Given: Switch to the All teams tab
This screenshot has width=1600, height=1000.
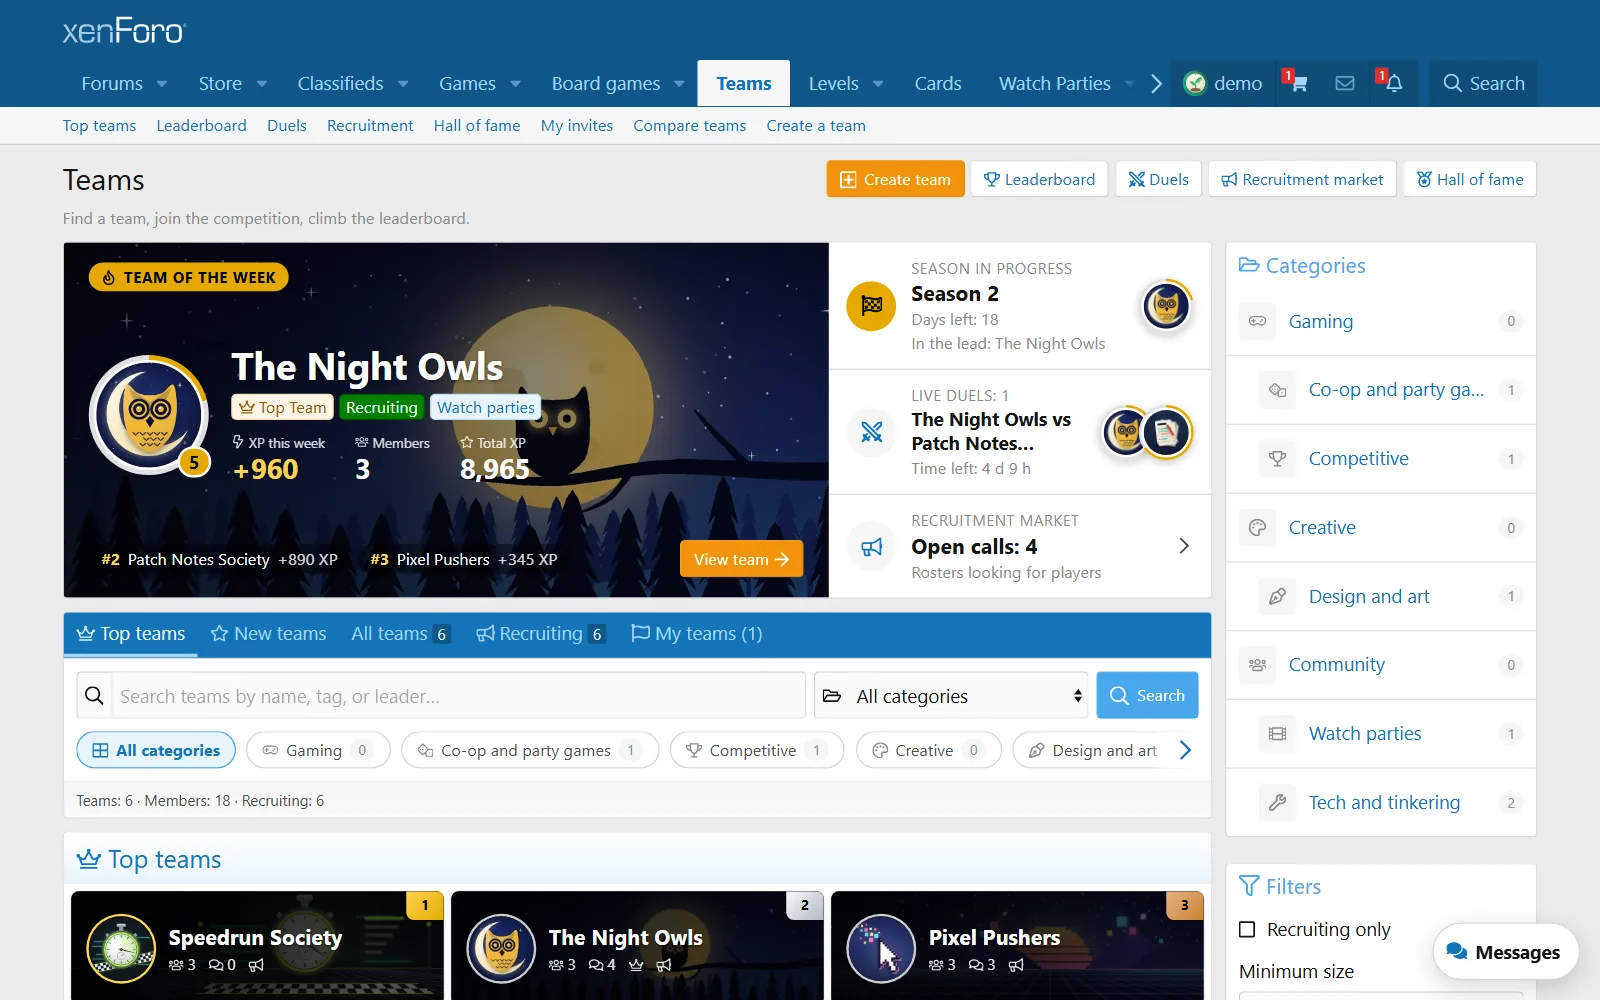Looking at the screenshot, I should point(400,634).
